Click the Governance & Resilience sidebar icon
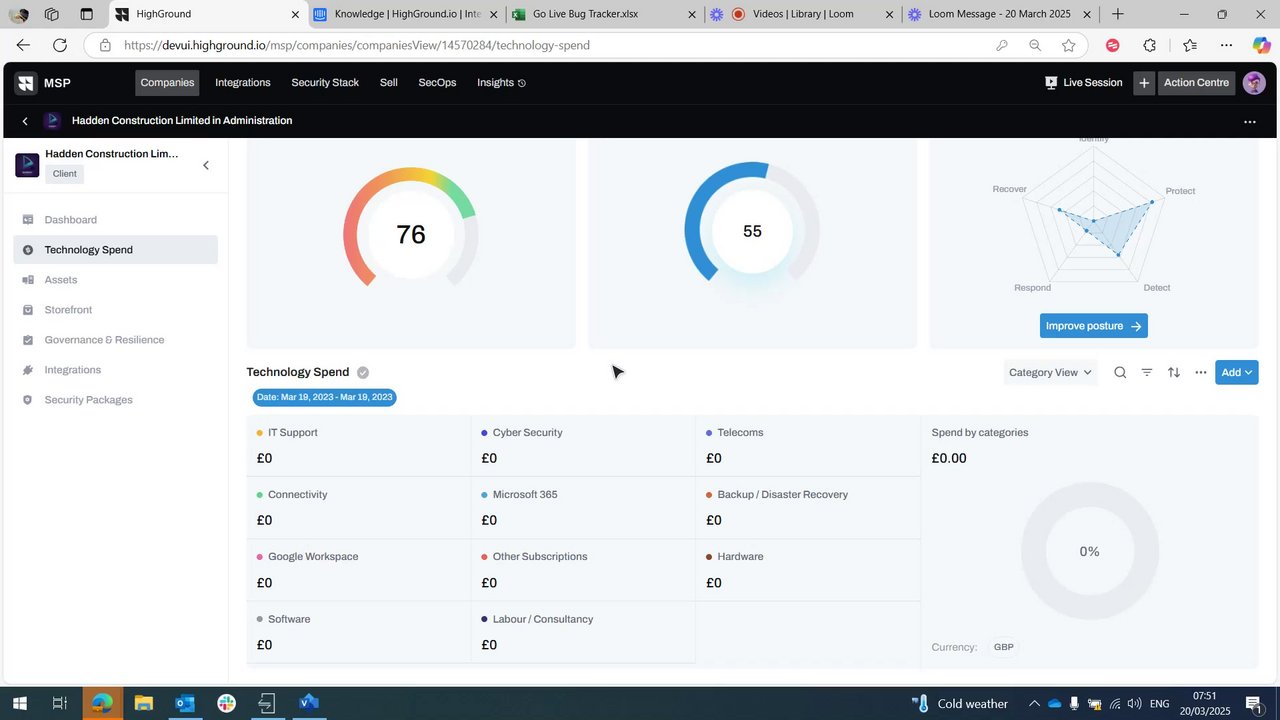Image resolution: width=1280 pixels, height=720 pixels. [28, 340]
